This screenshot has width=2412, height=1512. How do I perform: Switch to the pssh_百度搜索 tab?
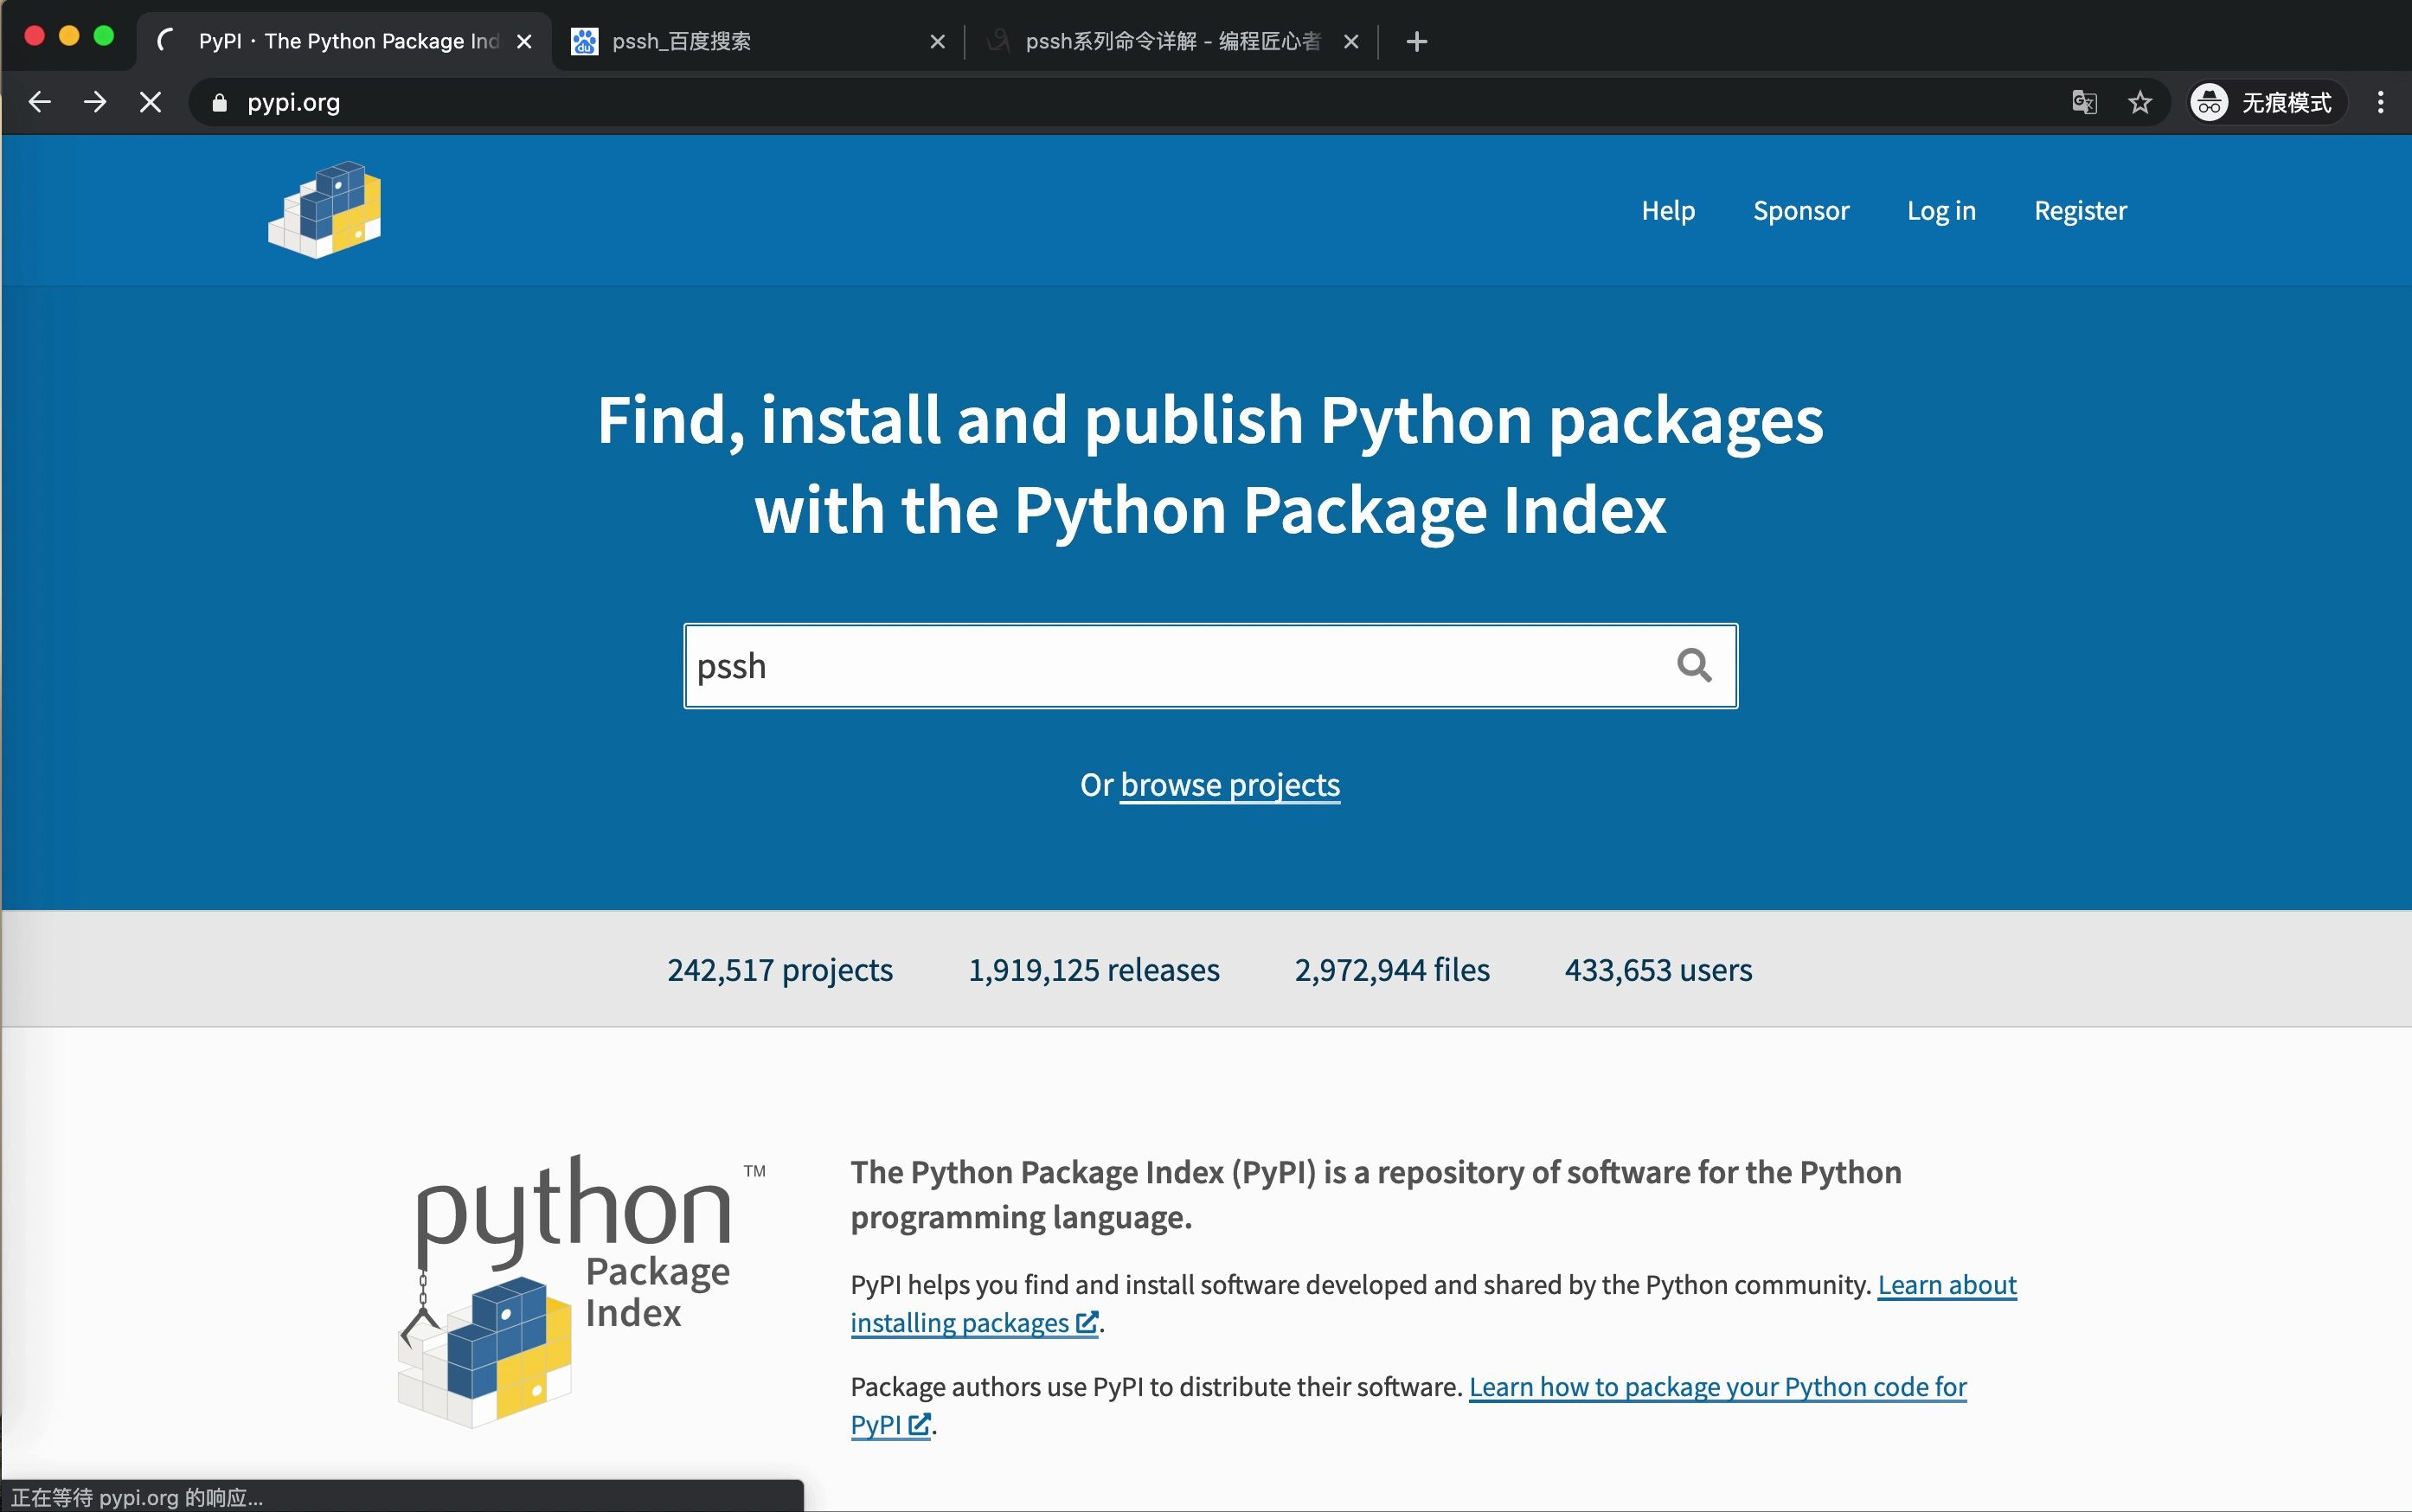click(x=758, y=41)
